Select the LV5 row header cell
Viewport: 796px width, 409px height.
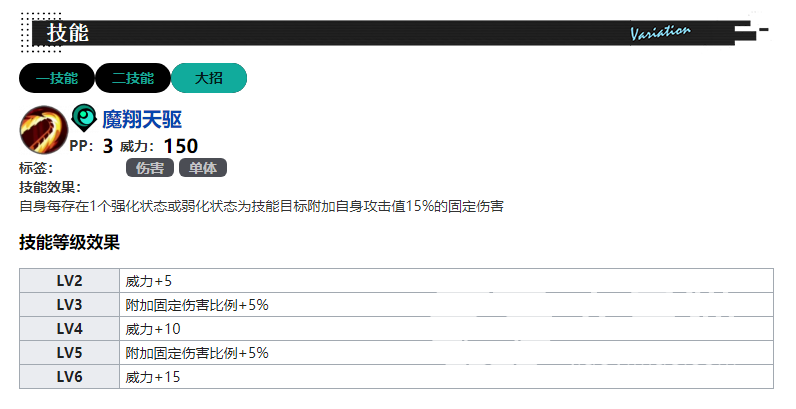[x=69, y=353]
